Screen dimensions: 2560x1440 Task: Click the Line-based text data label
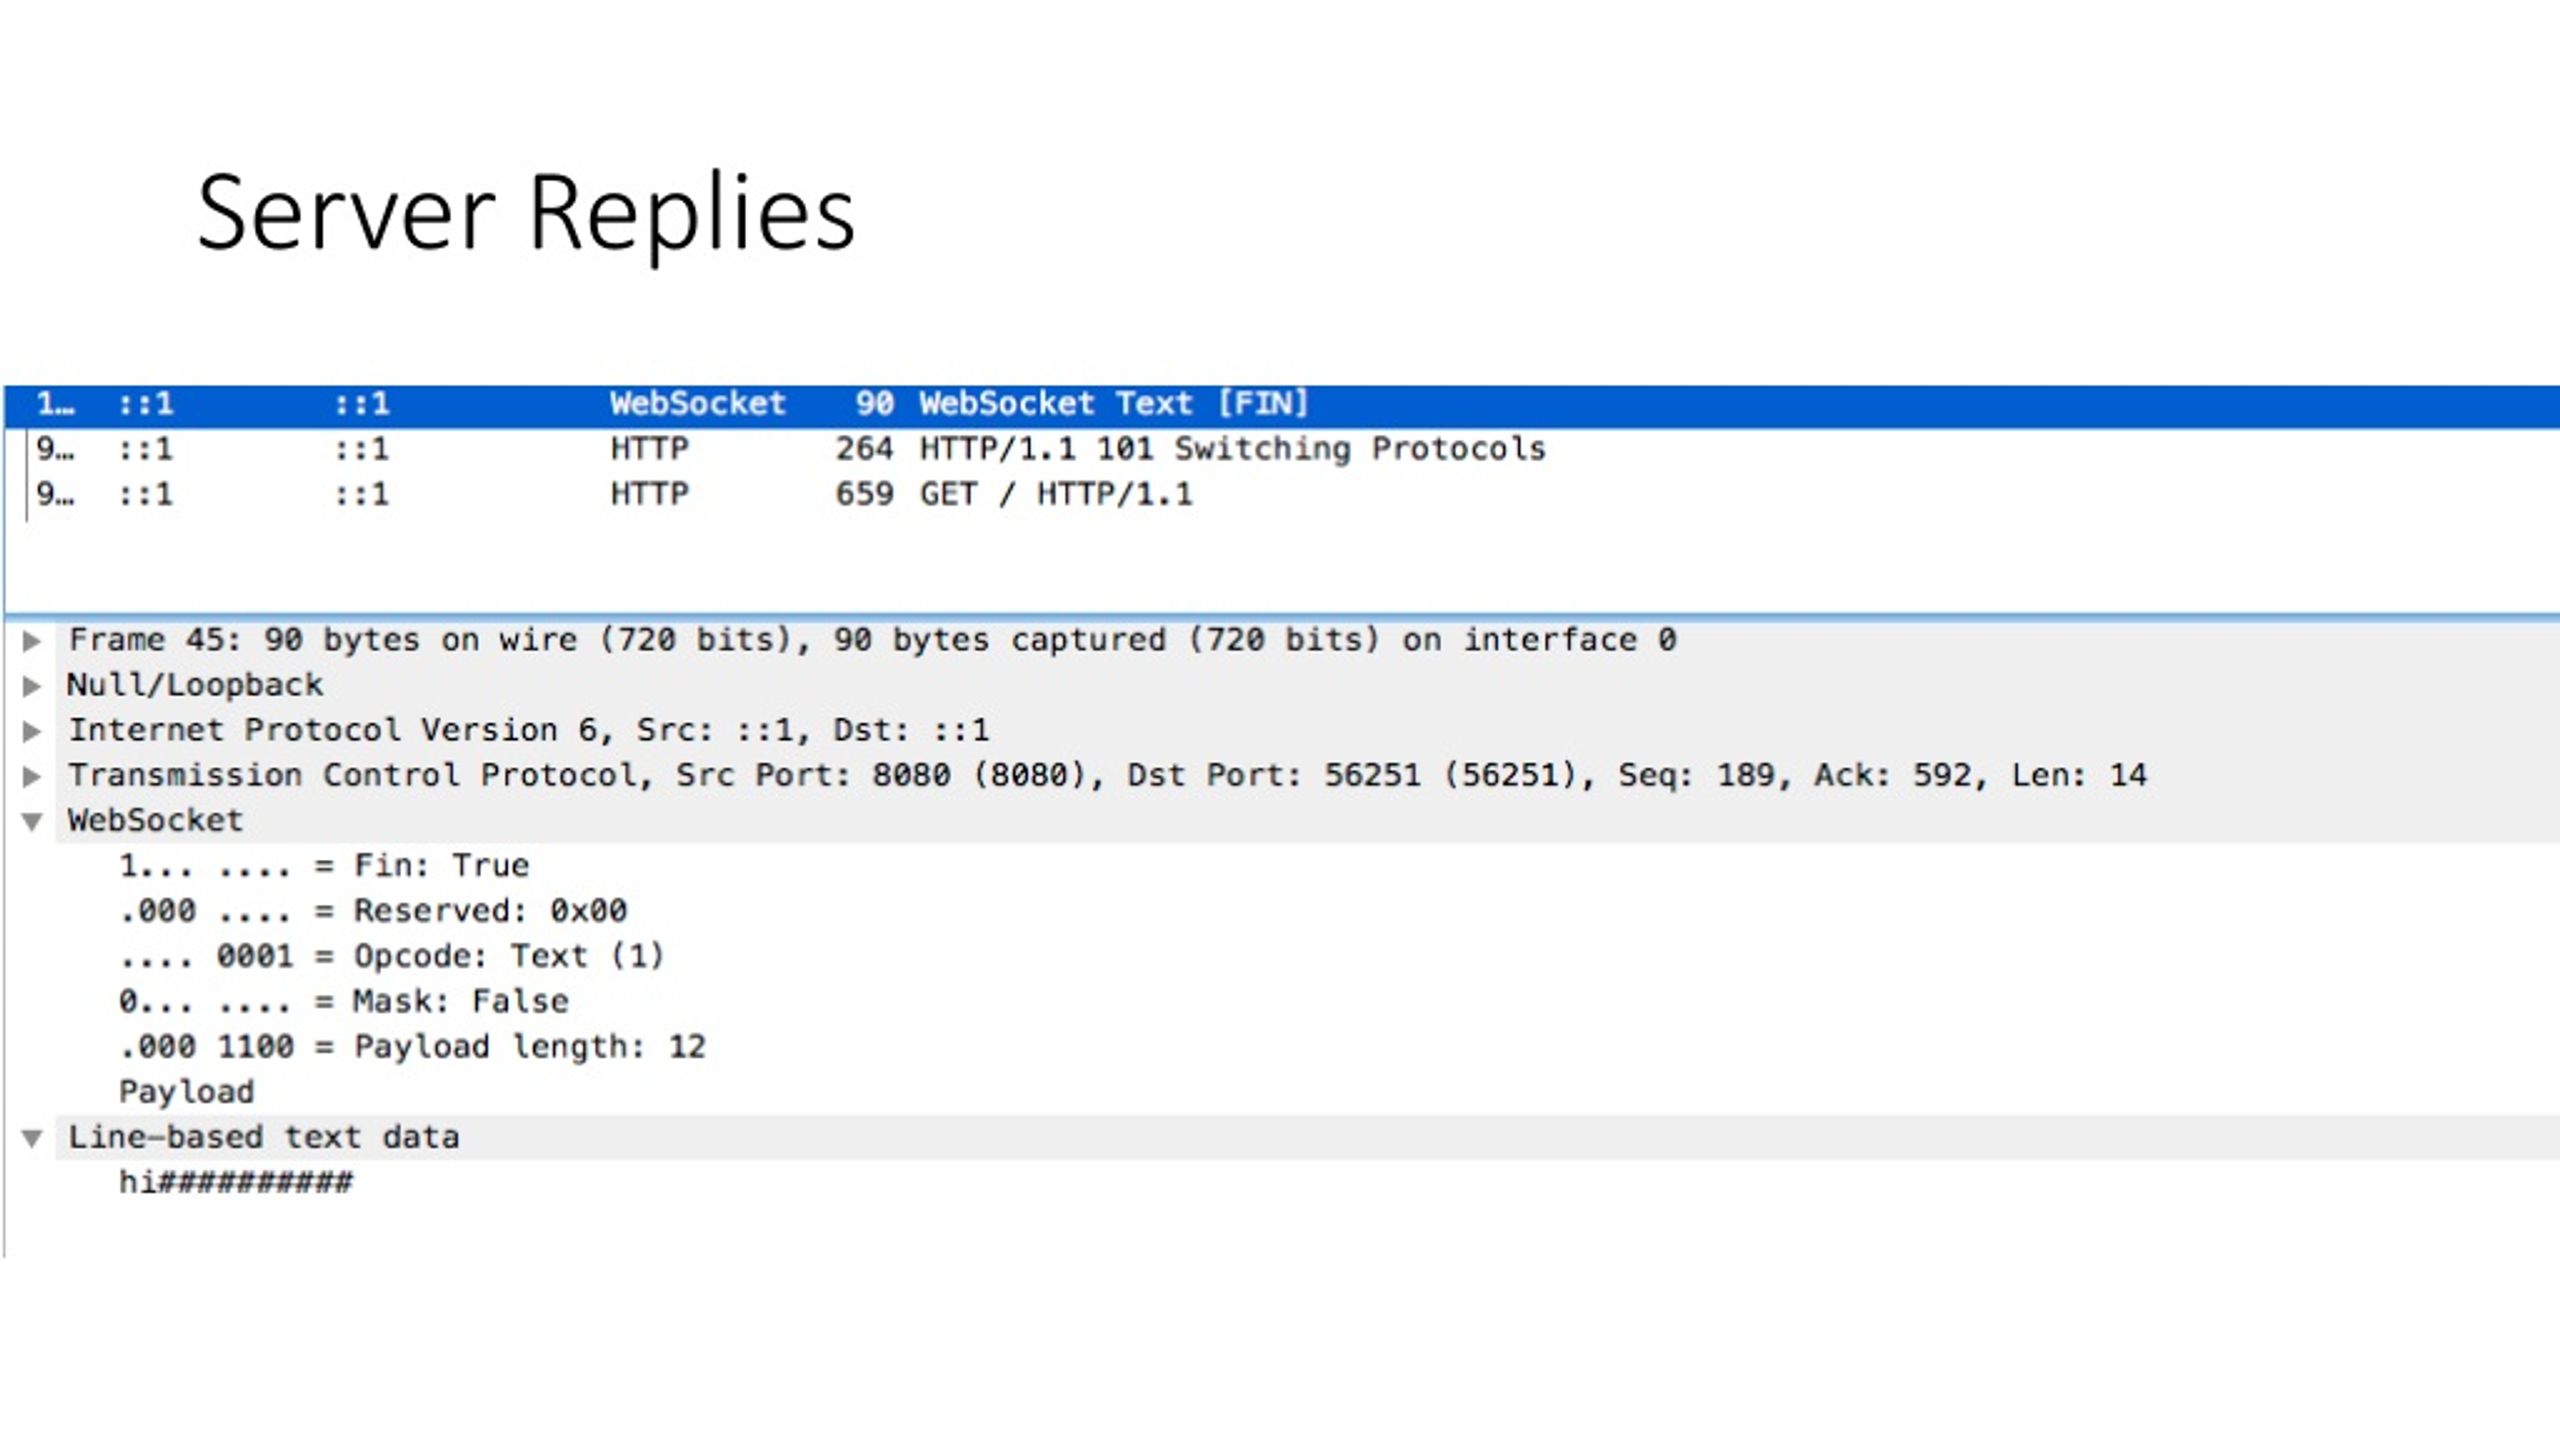tap(264, 1137)
